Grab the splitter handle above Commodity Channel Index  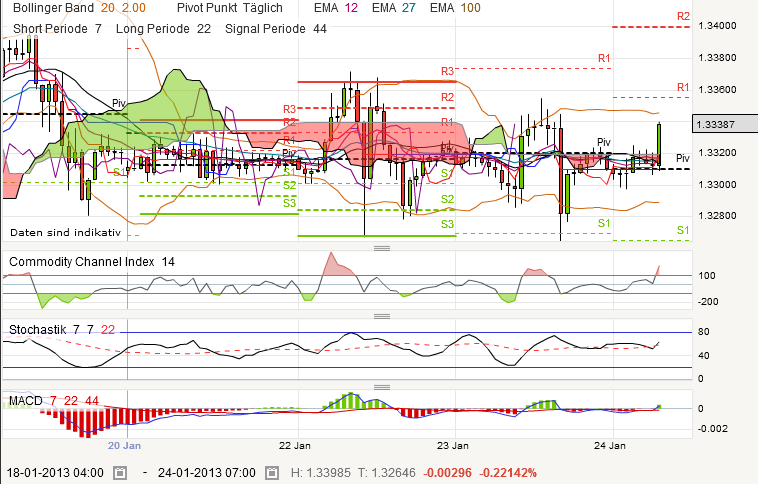tap(382, 249)
